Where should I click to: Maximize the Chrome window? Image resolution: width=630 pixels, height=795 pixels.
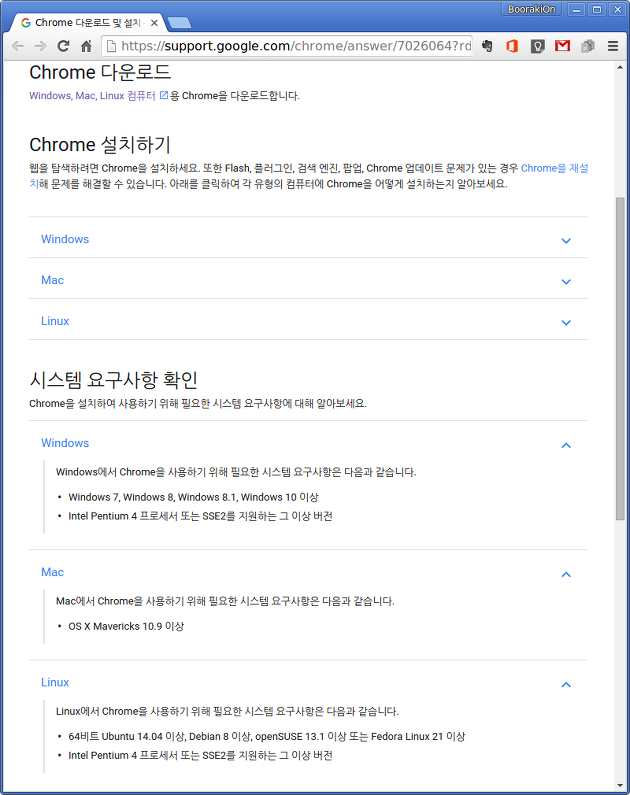597,9
